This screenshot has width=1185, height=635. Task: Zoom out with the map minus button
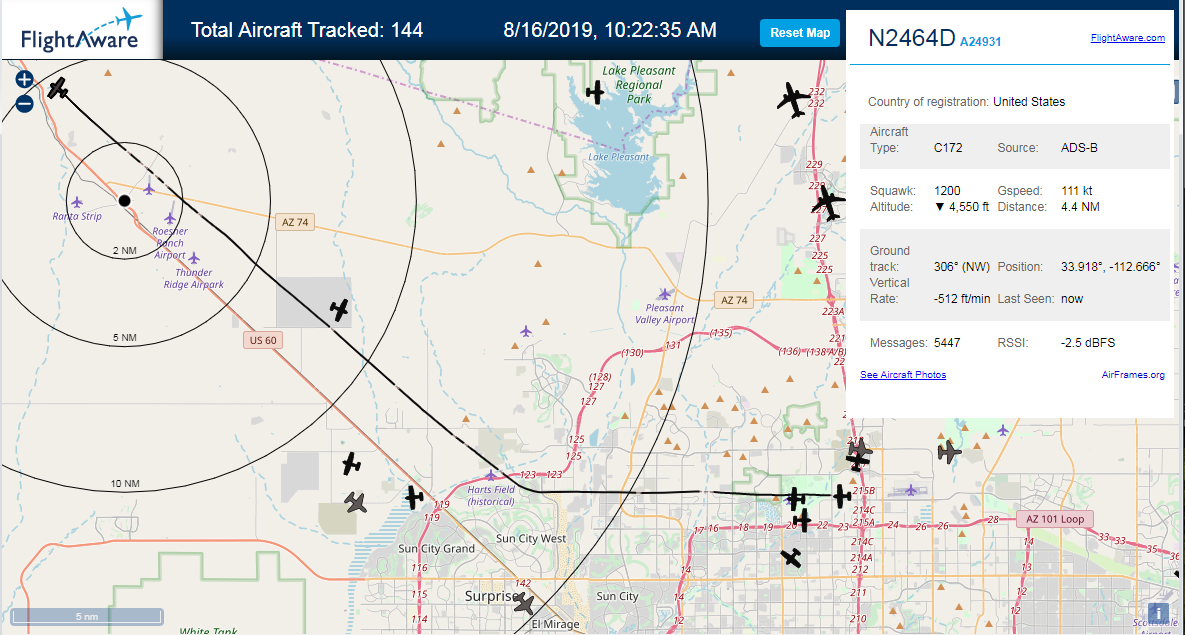click(24, 103)
